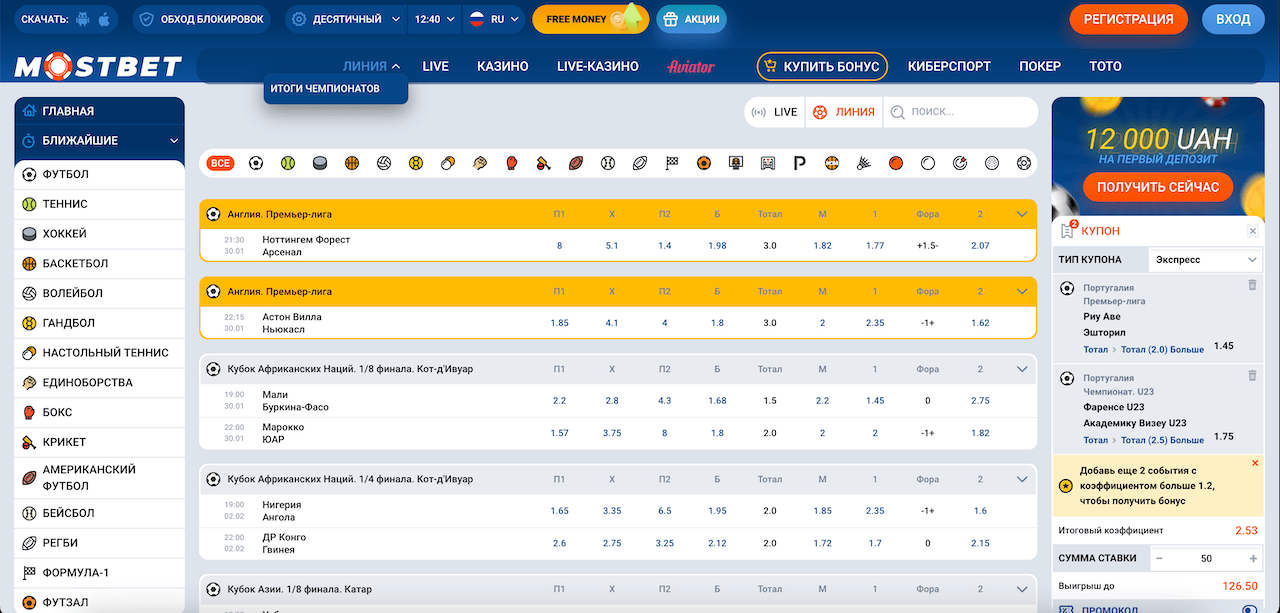Delete Риу Аве – Эшторил bet with trash icon
The height and width of the screenshot is (613, 1280).
tap(1252, 286)
